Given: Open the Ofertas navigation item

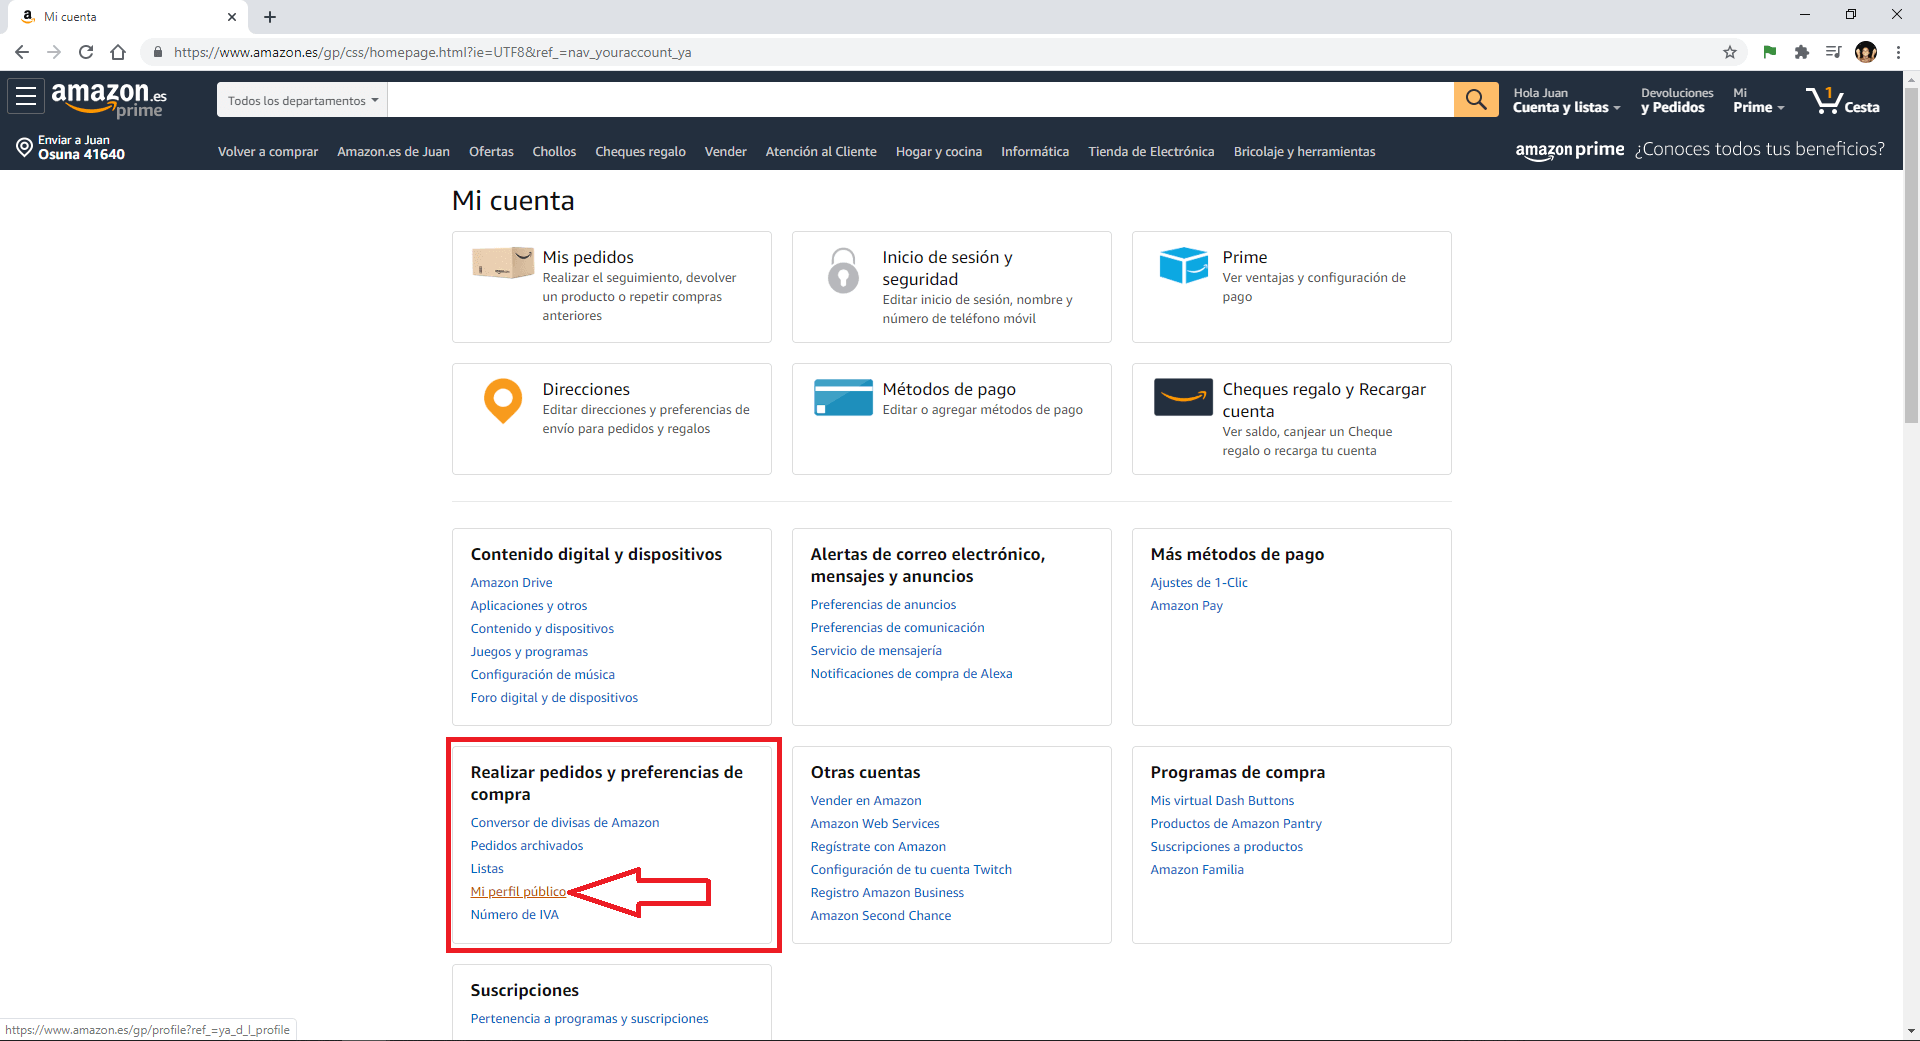Looking at the screenshot, I should pyautogui.click(x=491, y=152).
